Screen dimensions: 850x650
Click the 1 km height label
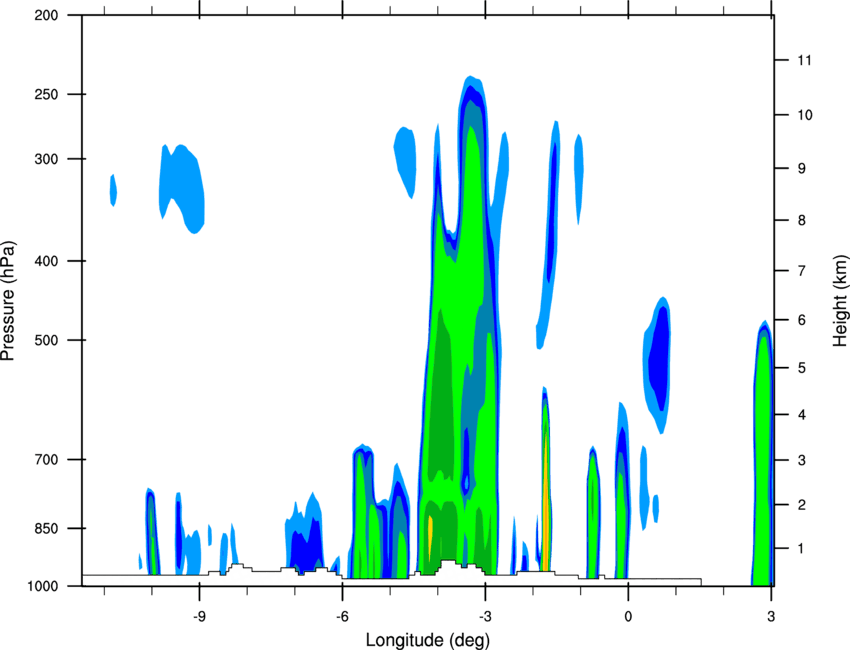(x=801, y=549)
